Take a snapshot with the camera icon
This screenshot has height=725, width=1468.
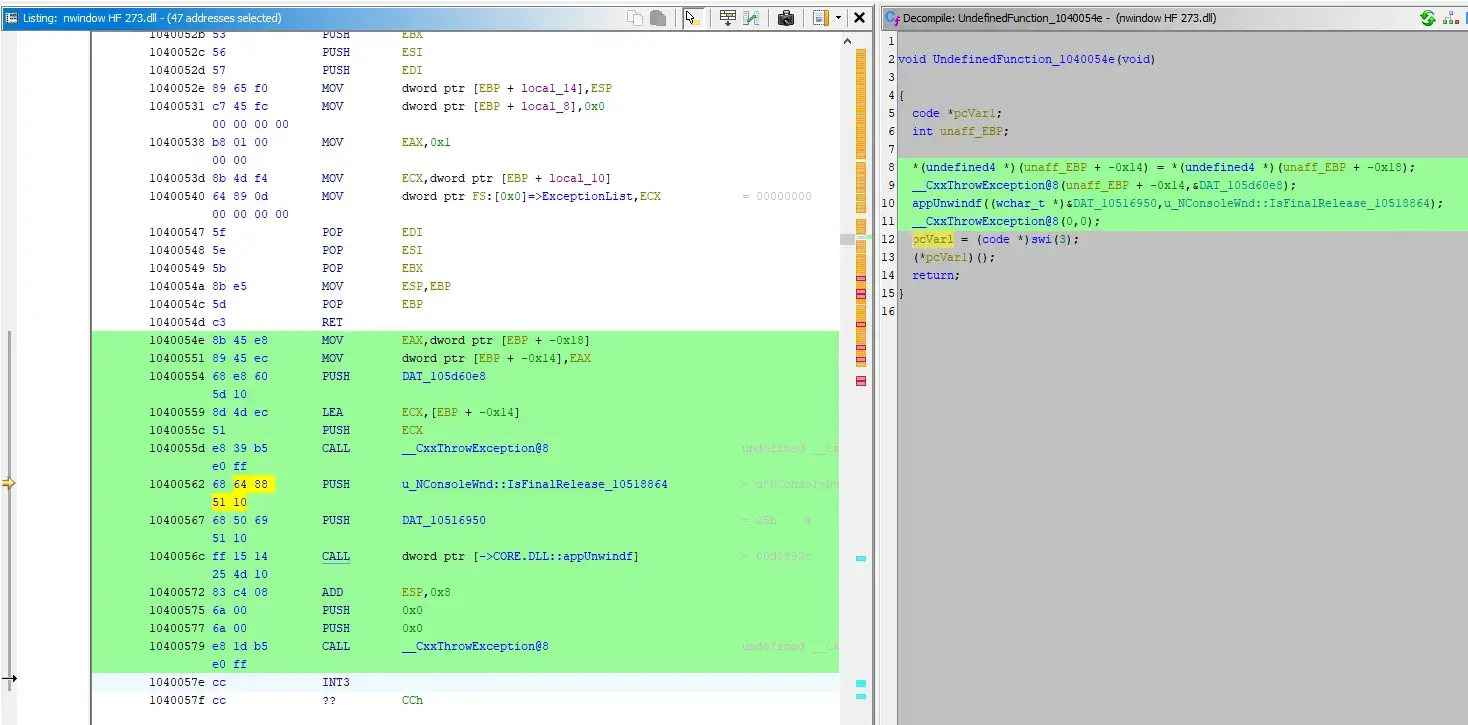(786, 18)
